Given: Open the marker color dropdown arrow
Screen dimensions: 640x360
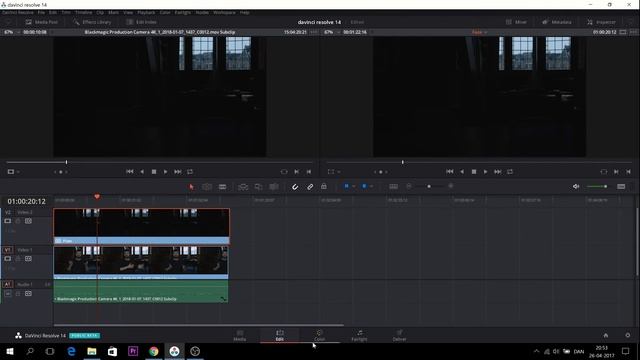Looking at the screenshot, I should [371, 187].
